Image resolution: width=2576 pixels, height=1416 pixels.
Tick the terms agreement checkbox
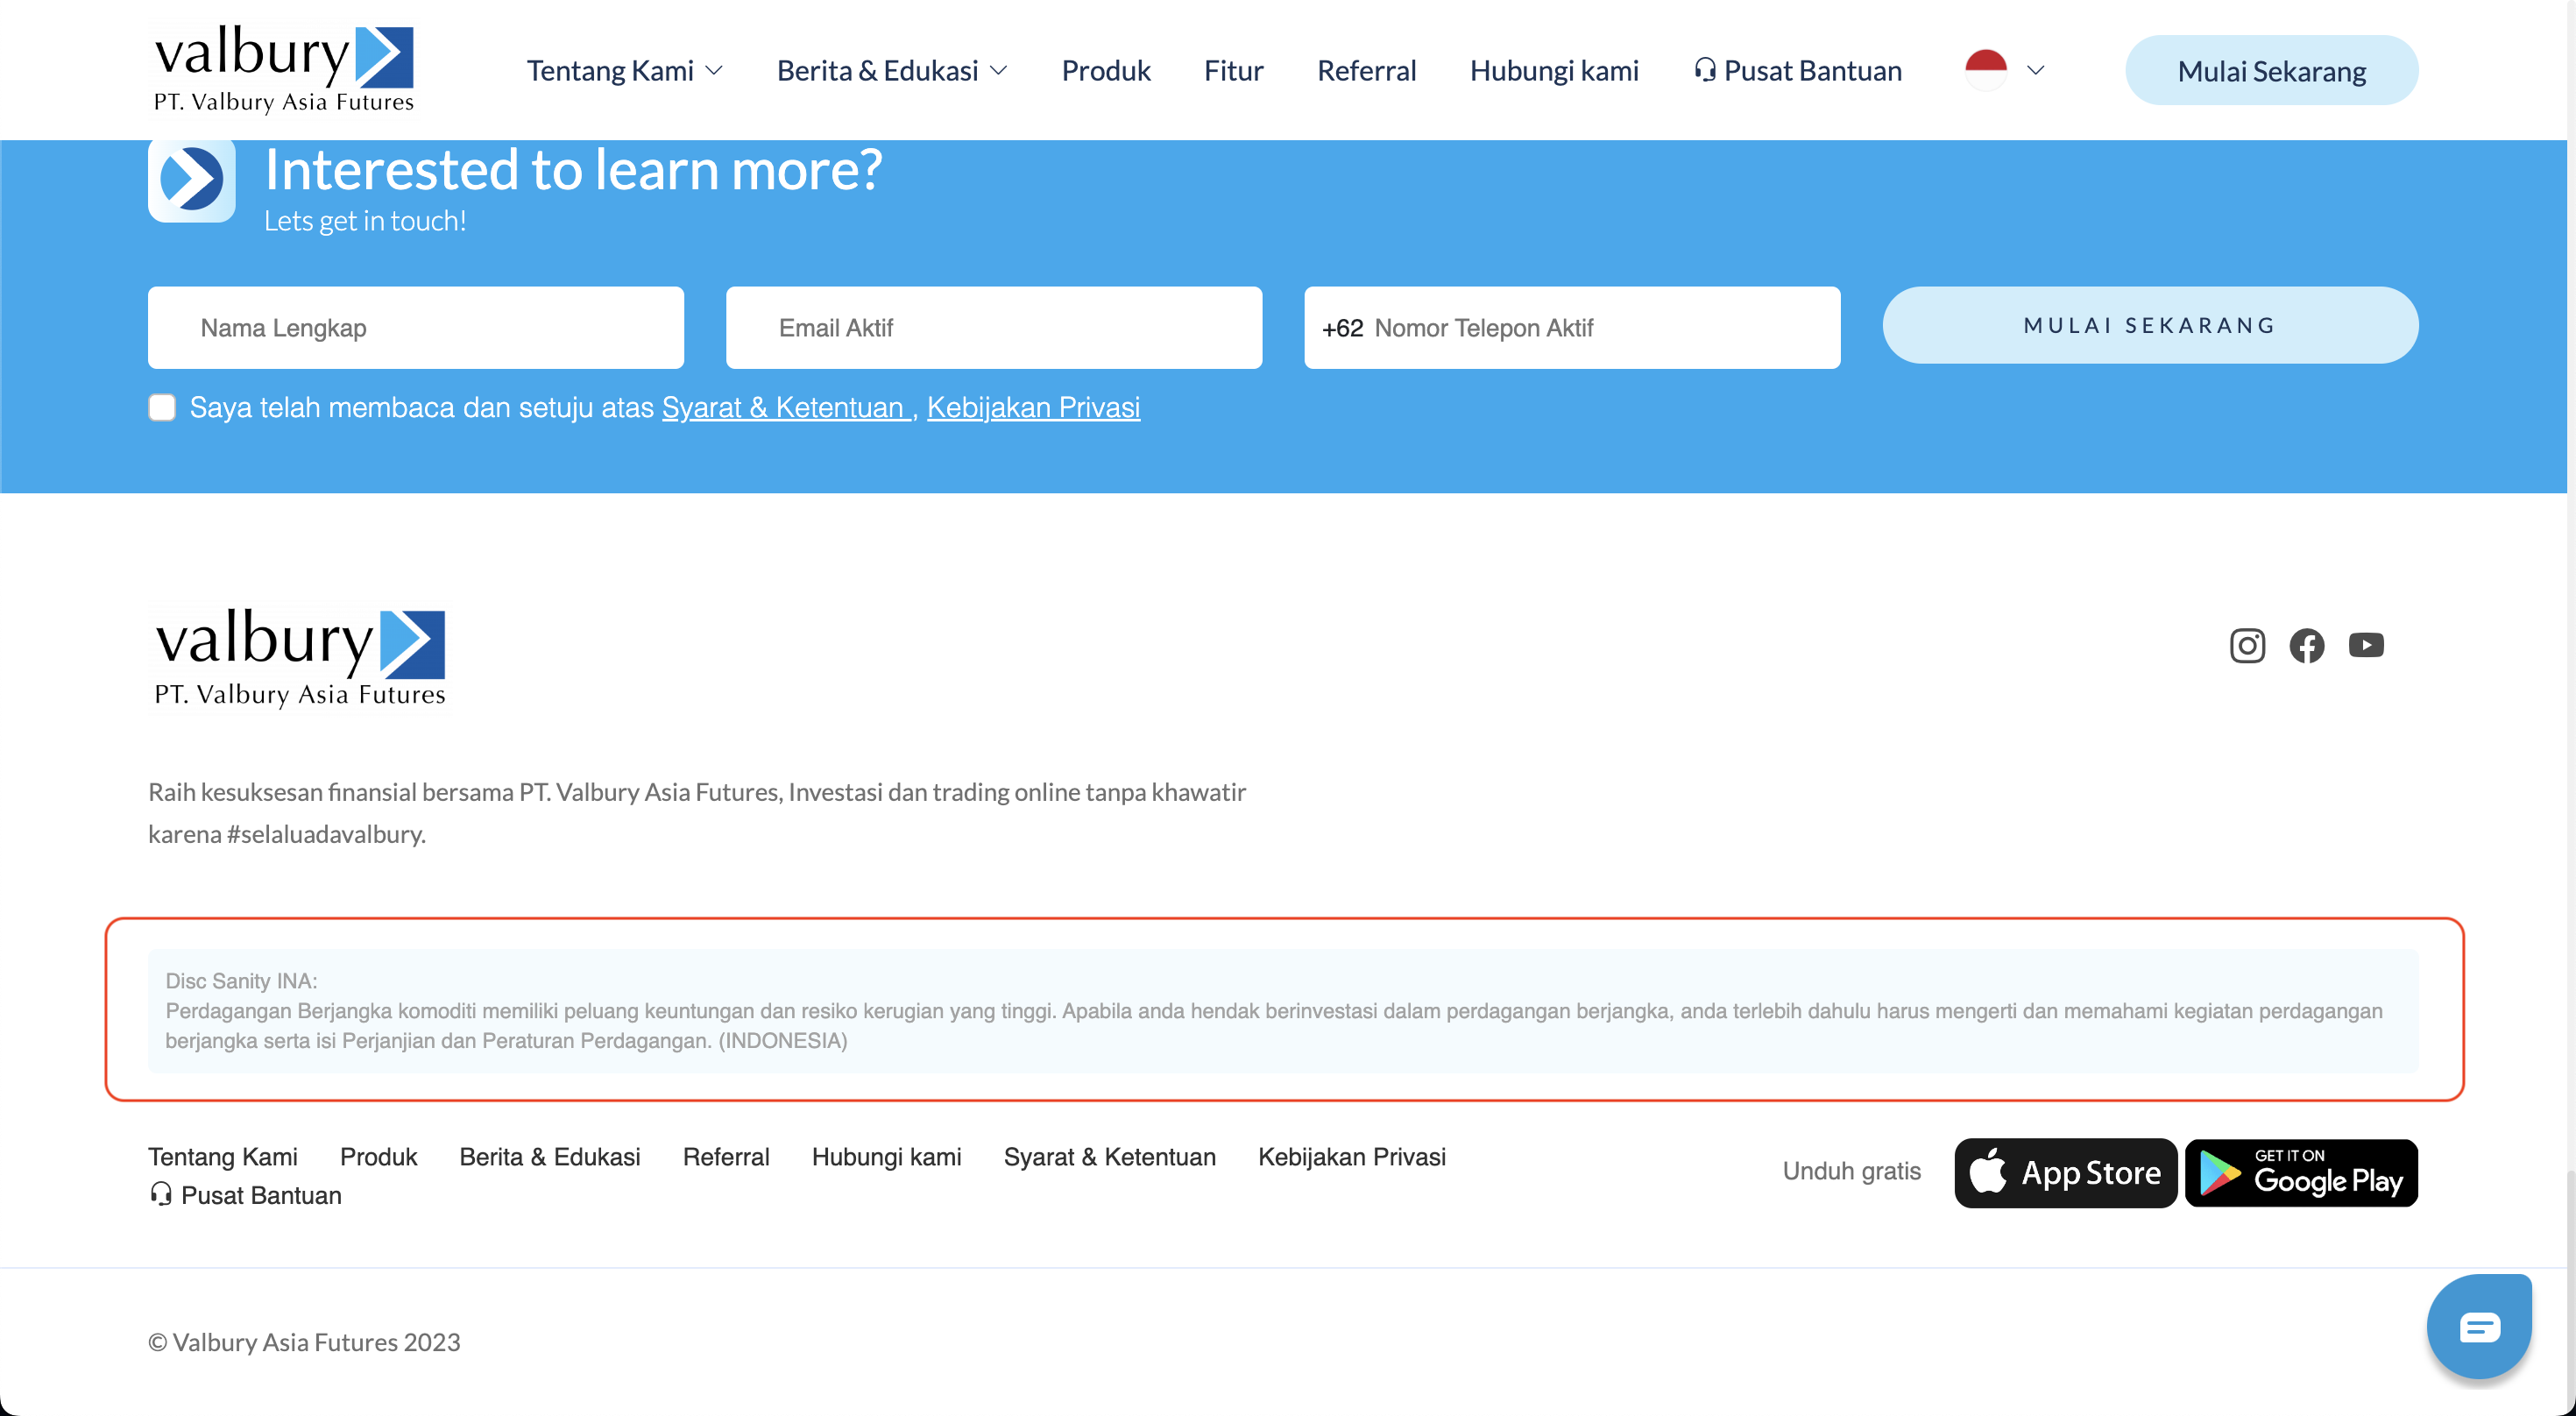[162, 407]
